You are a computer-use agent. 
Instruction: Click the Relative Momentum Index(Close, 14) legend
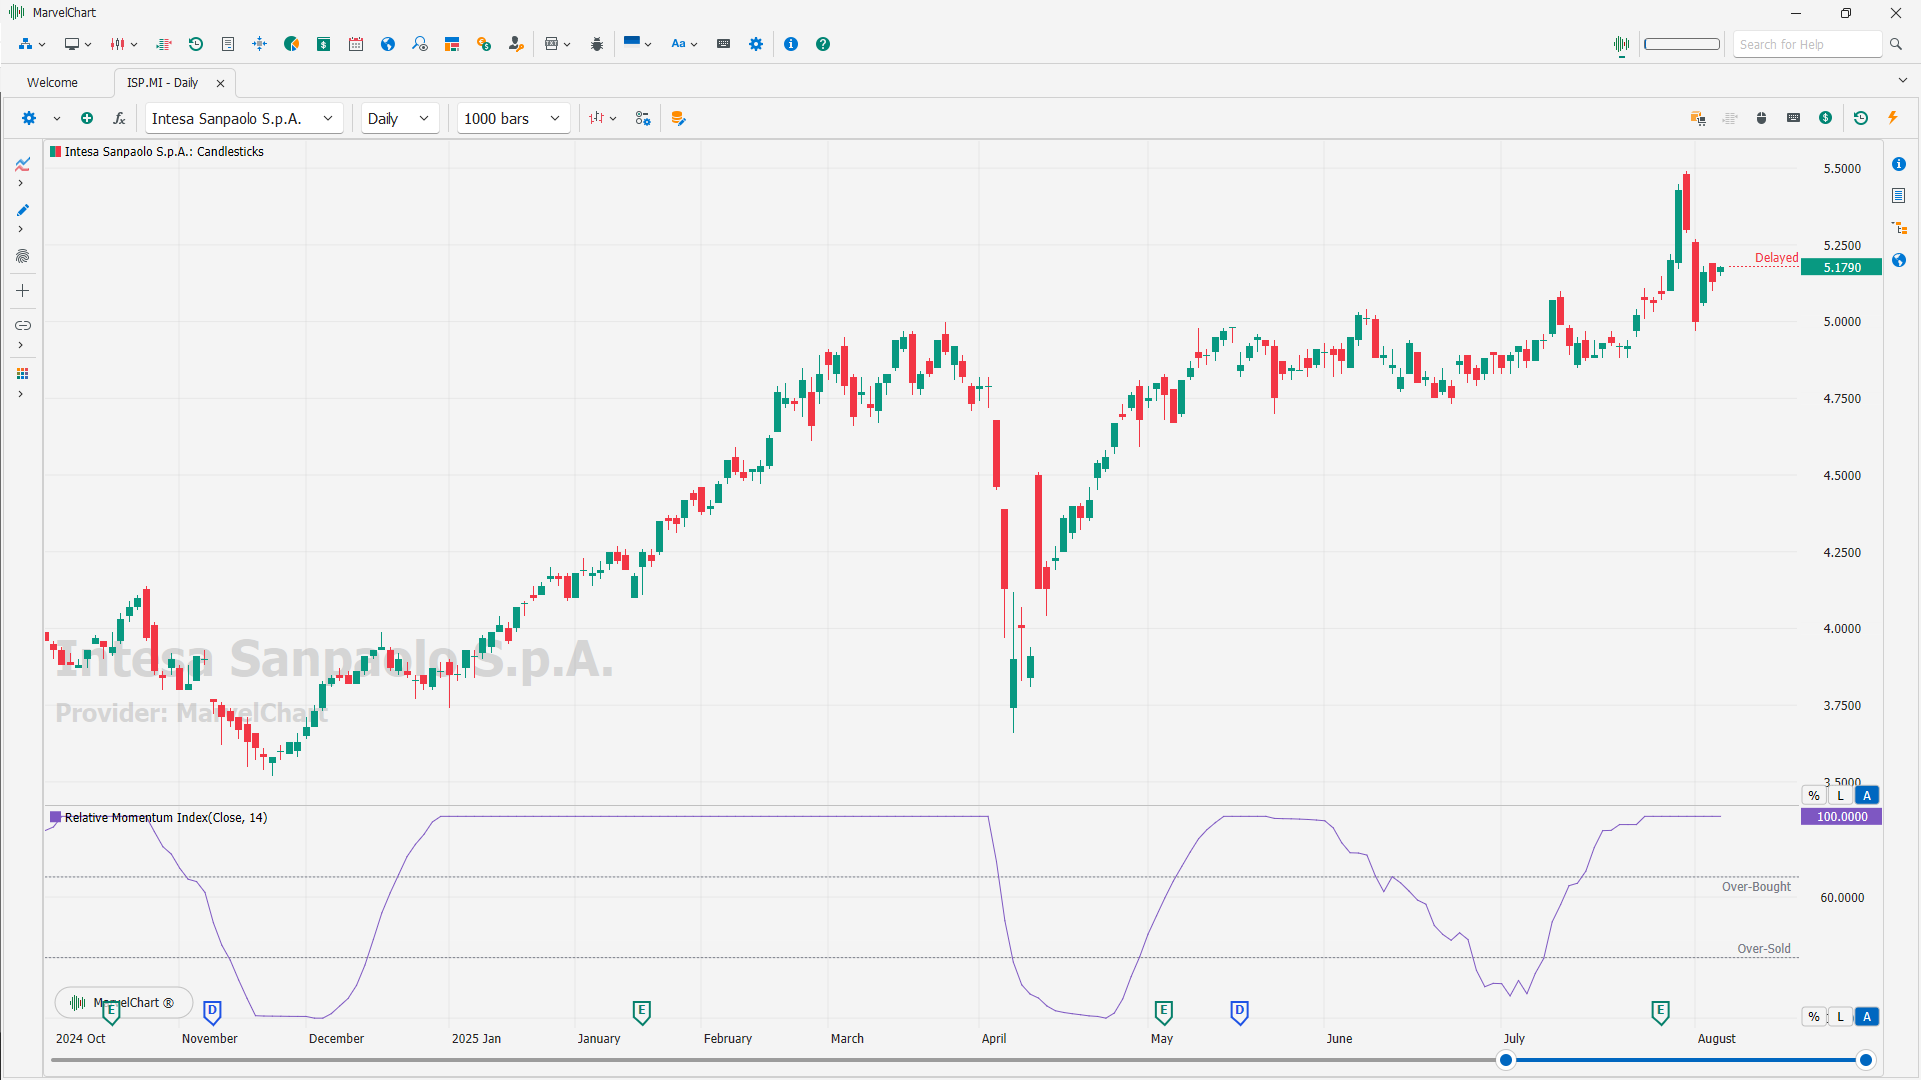[x=159, y=817]
